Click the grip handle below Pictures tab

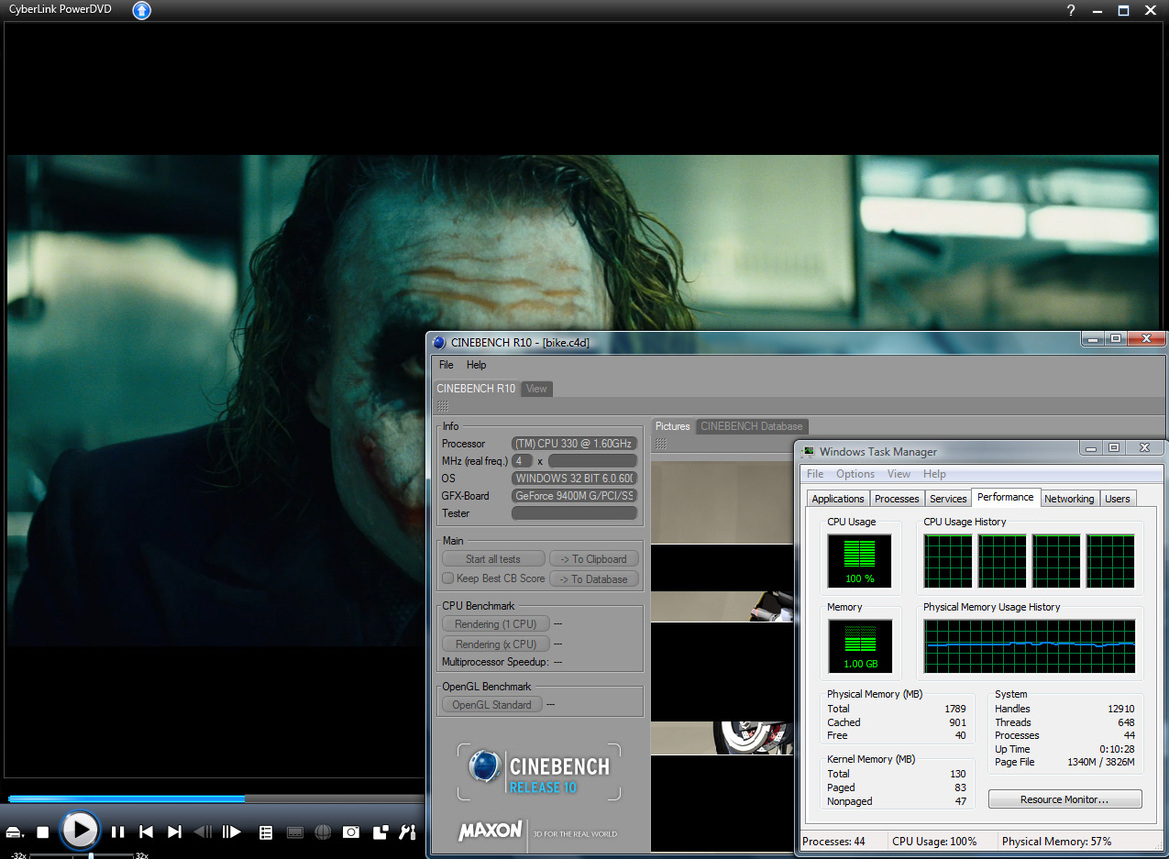click(x=661, y=444)
